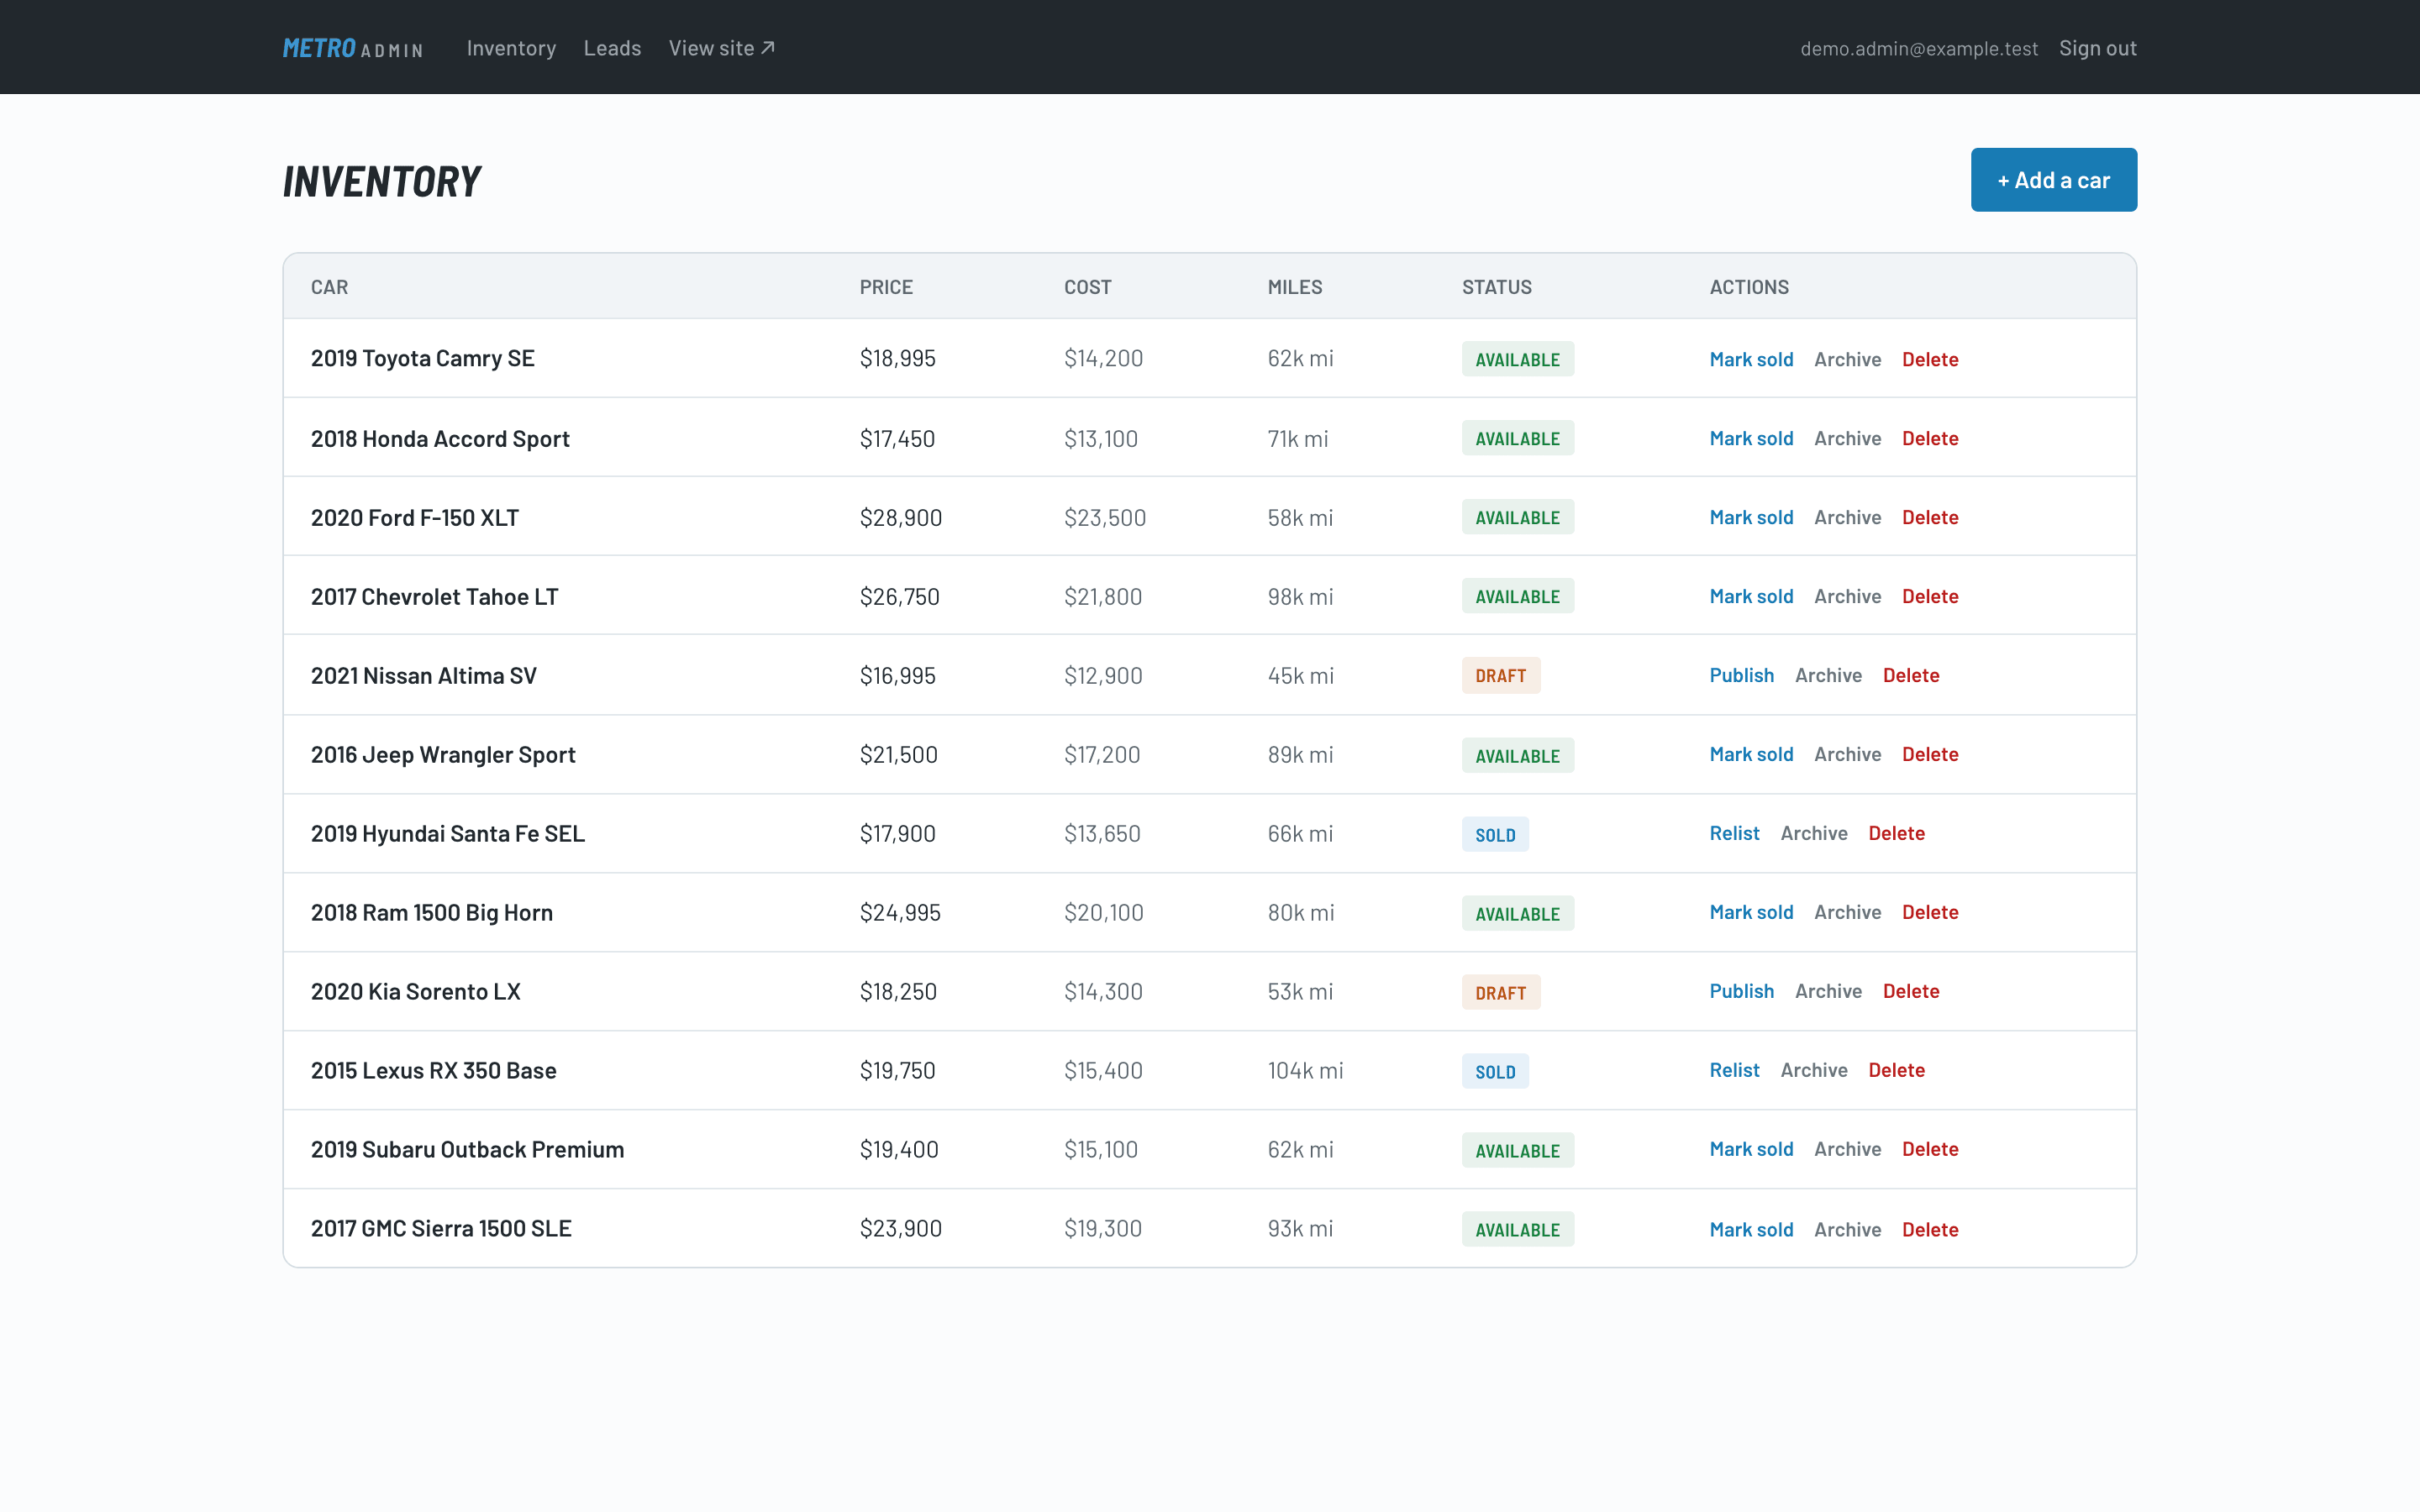2420x1512 pixels.
Task: Mark the 2018 Ram 1500 Big Horn sold
Action: pos(1751,912)
